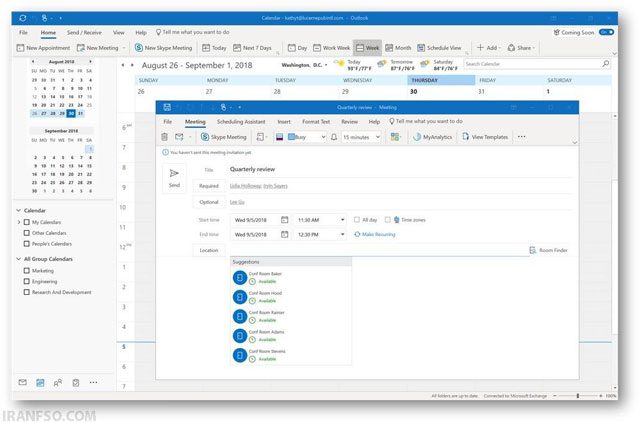The image size is (640, 422).
Task: Check the Marketing group calendar
Action: pos(27,271)
